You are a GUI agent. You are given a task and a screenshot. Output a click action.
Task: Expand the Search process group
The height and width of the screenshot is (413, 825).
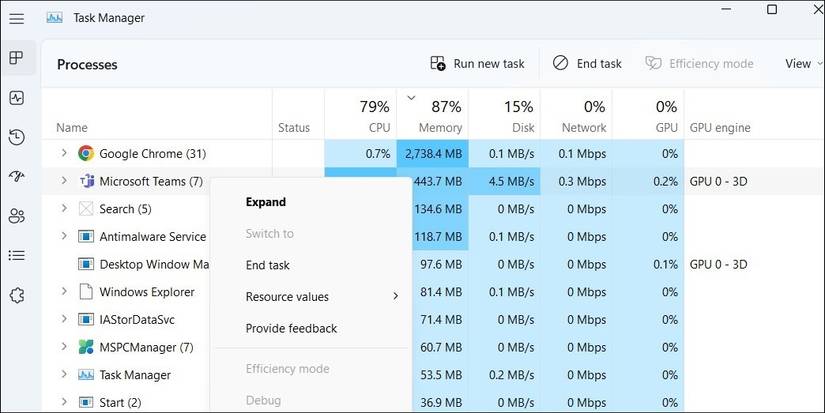(64, 209)
